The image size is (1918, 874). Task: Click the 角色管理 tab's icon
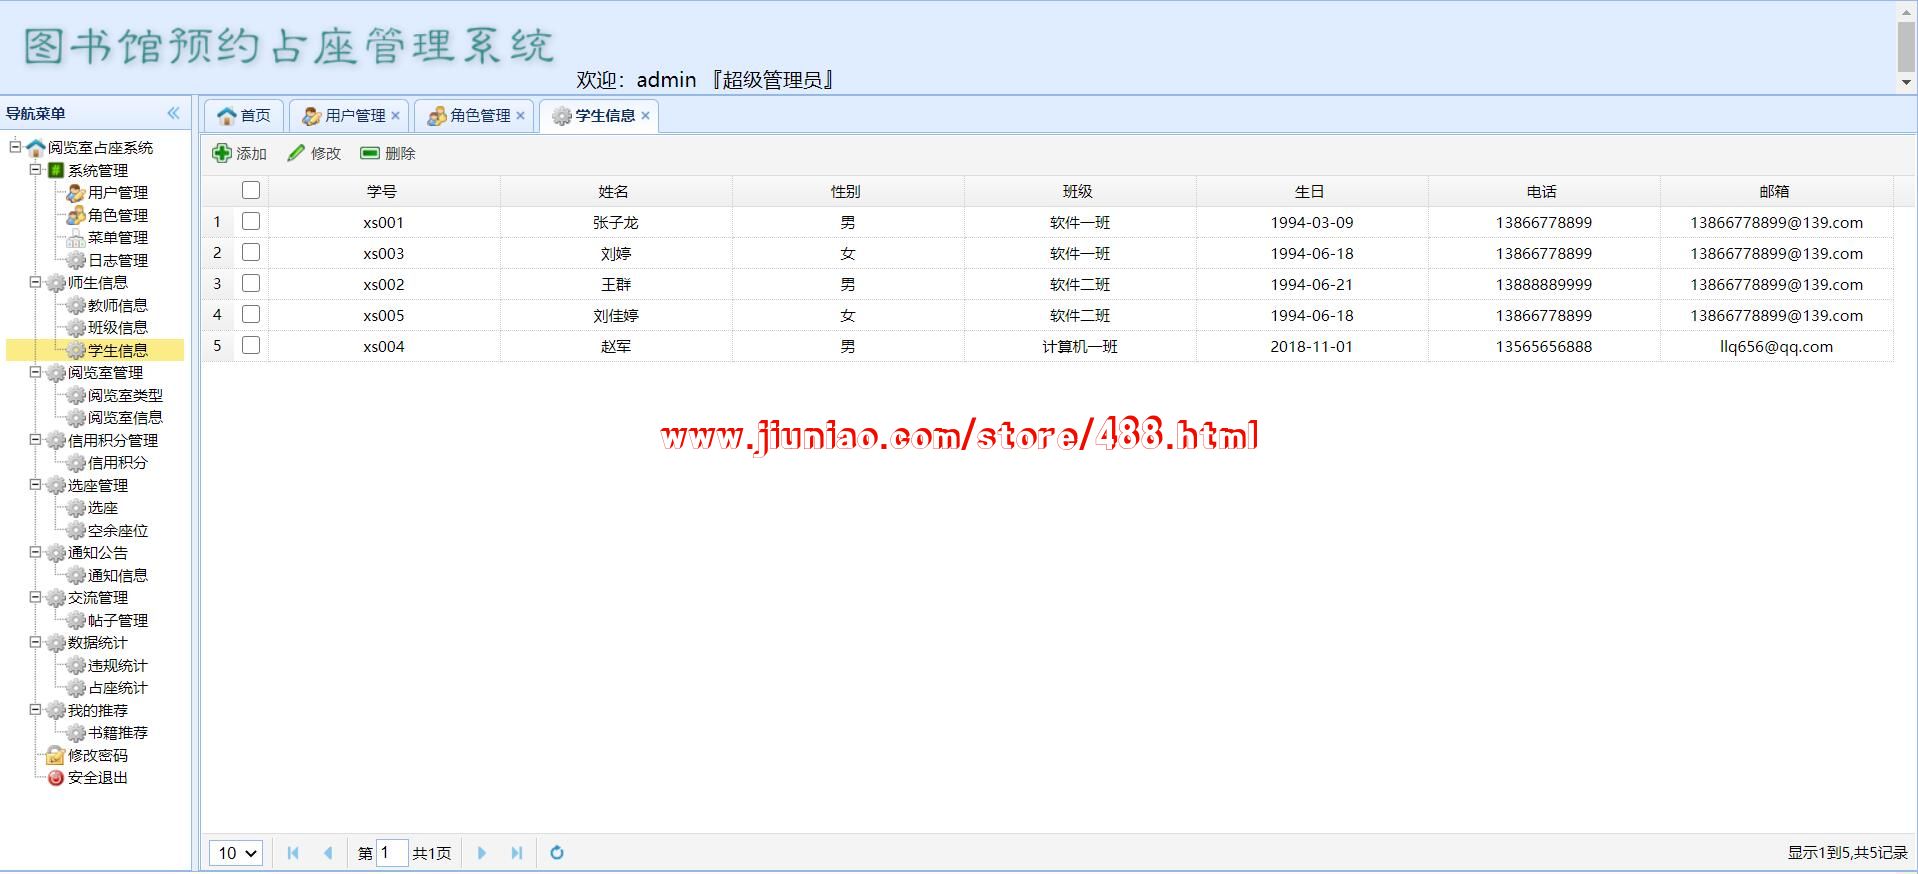click(437, 116)
